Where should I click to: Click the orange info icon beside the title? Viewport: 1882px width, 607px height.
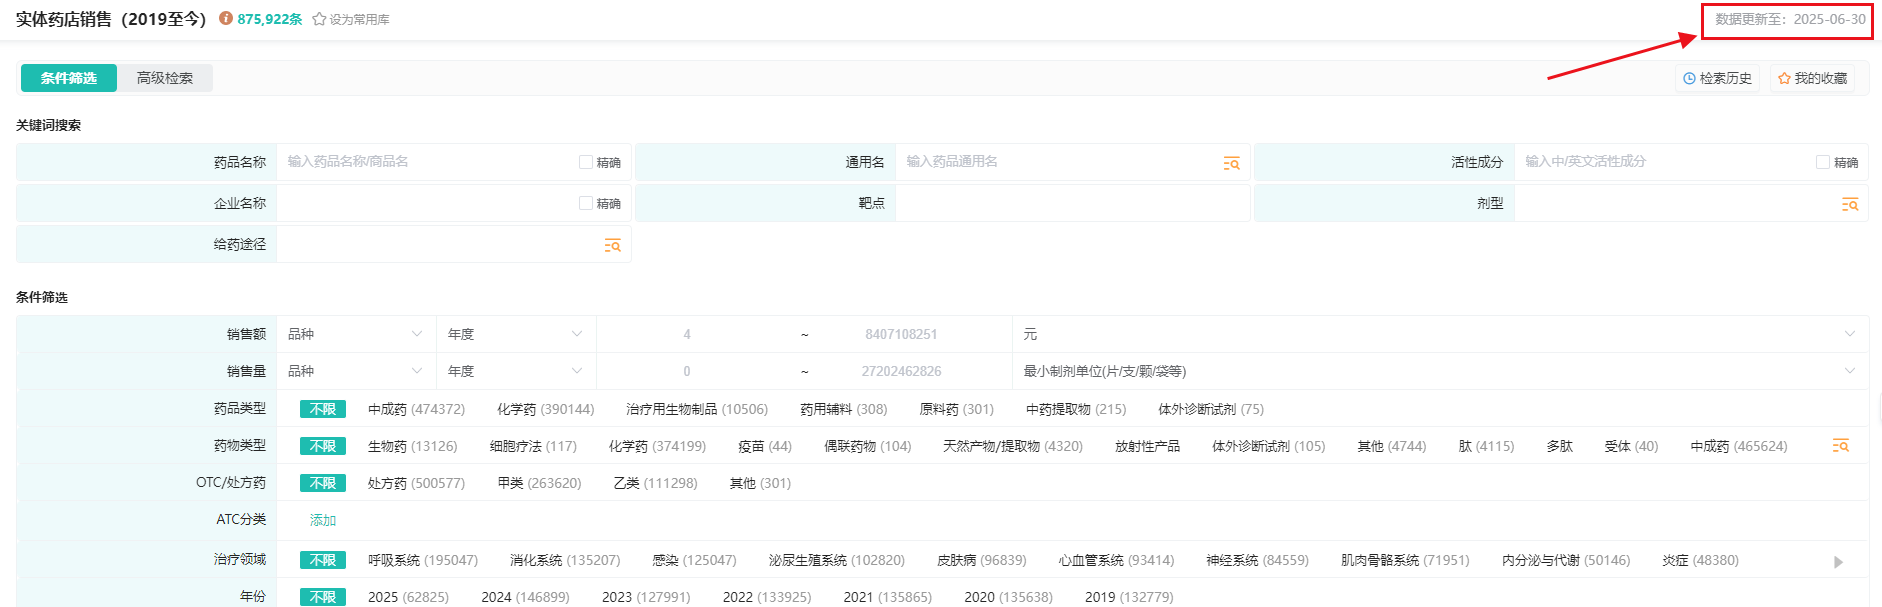[x=226, y=19]
